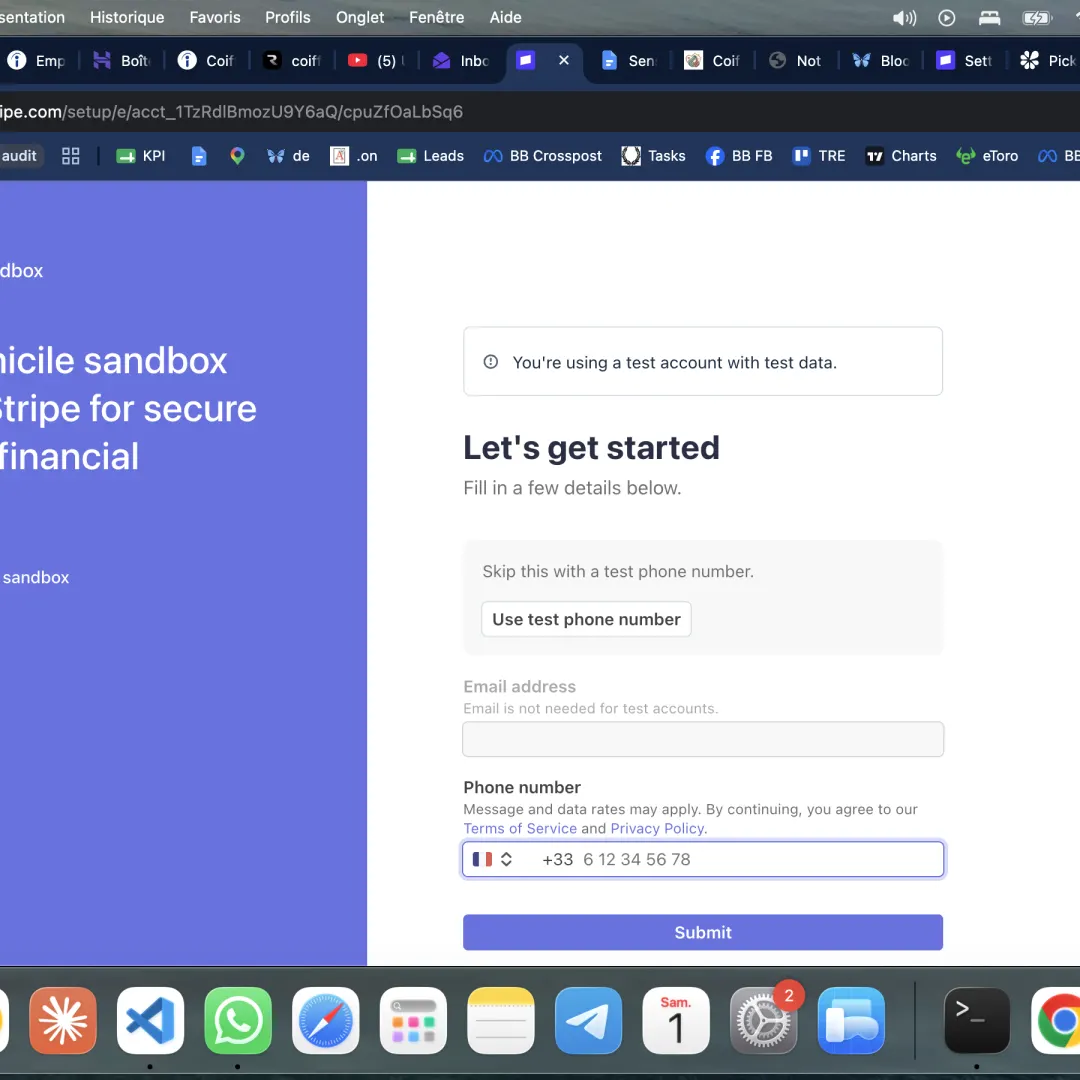
Task: Open the Onglet menu
Action: coord(360,17)
